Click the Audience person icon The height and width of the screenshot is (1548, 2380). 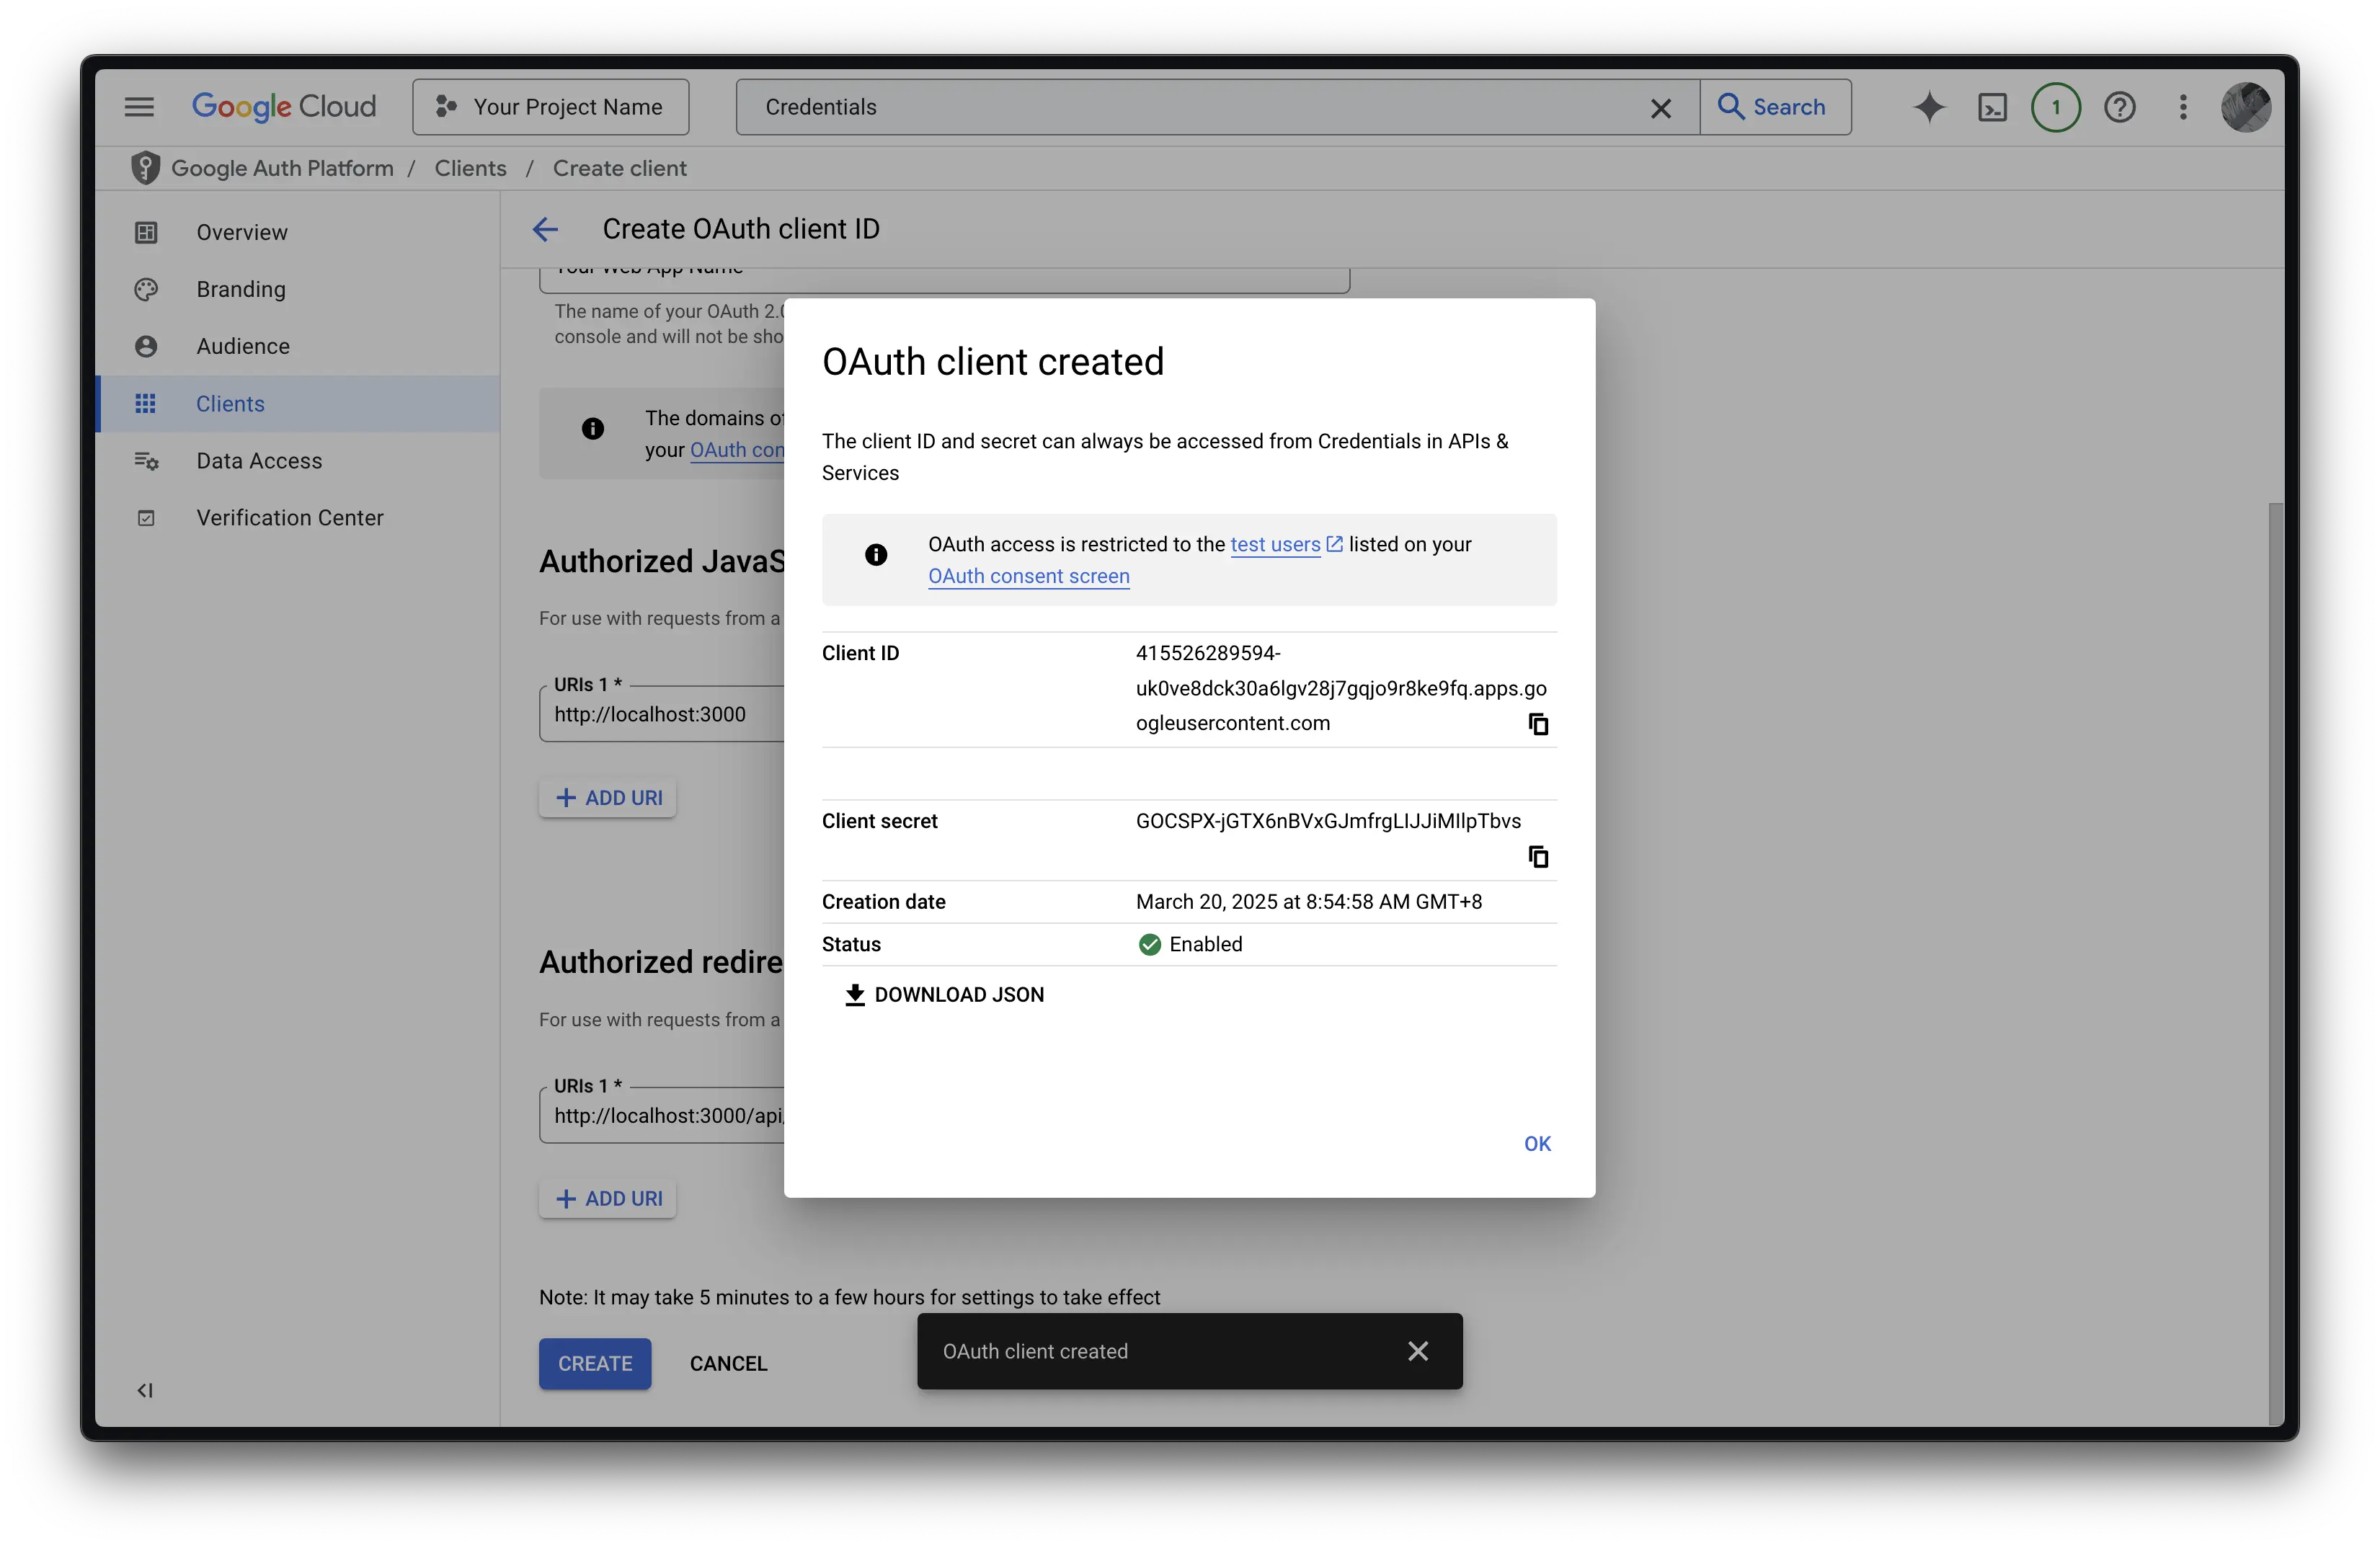(146, 346)
